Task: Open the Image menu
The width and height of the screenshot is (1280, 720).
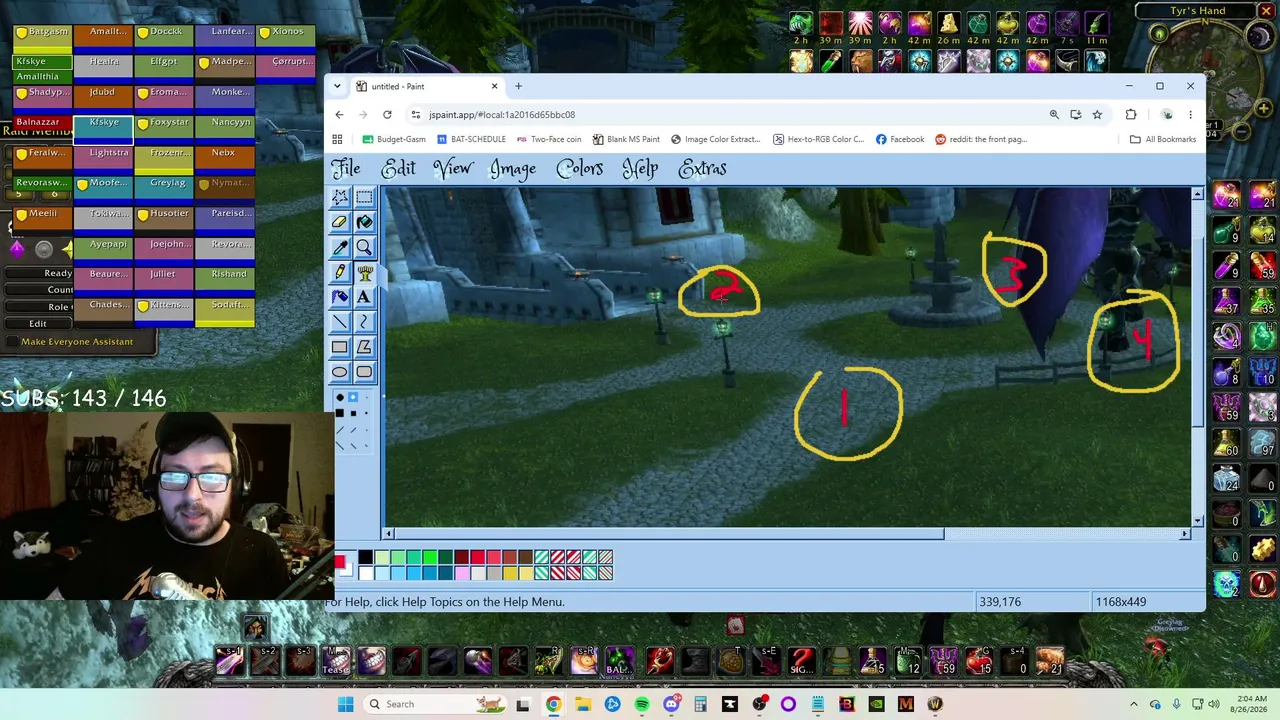Action: tap(513, 168)
